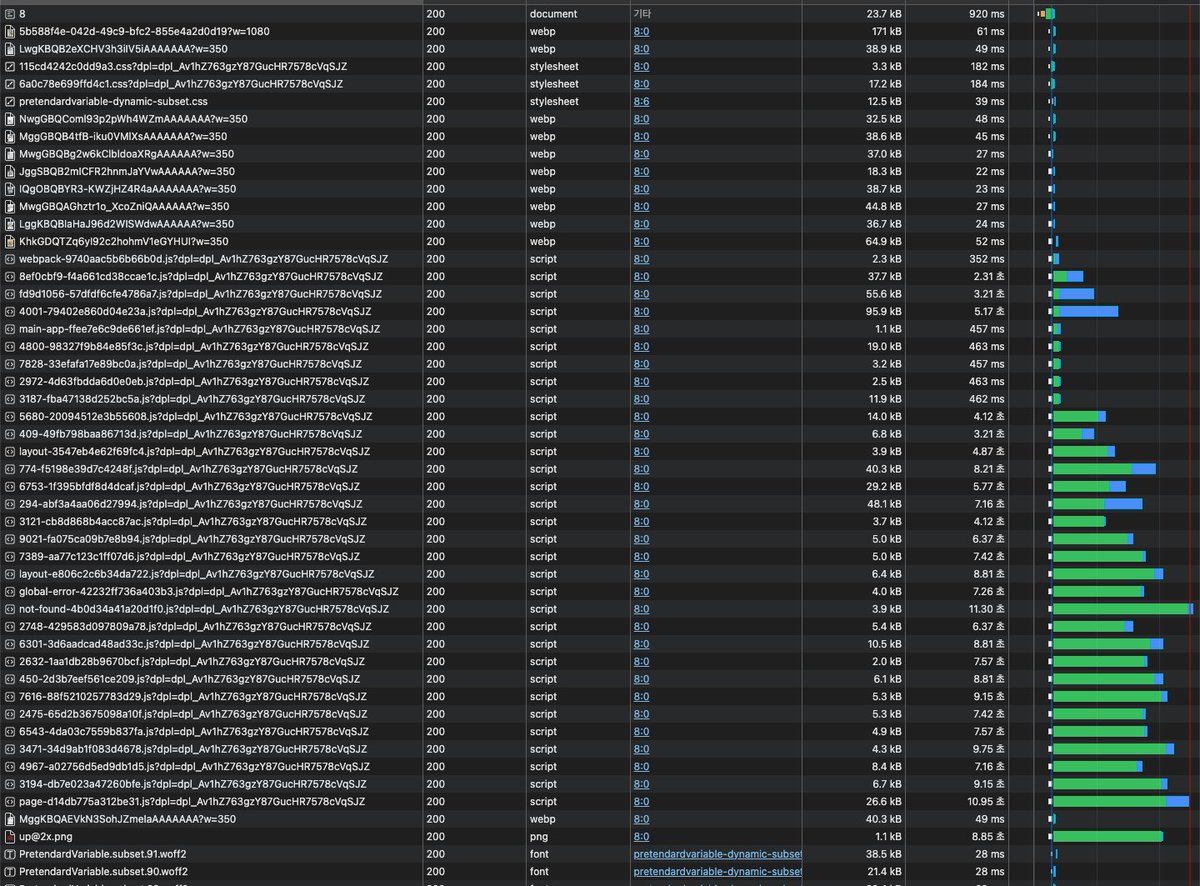Click the image icon of KhkGDQTZq6yl92c2hohmV1eGYHUI row
The height and width of the screenshot is (886, 1200).
tap(10, 241)
